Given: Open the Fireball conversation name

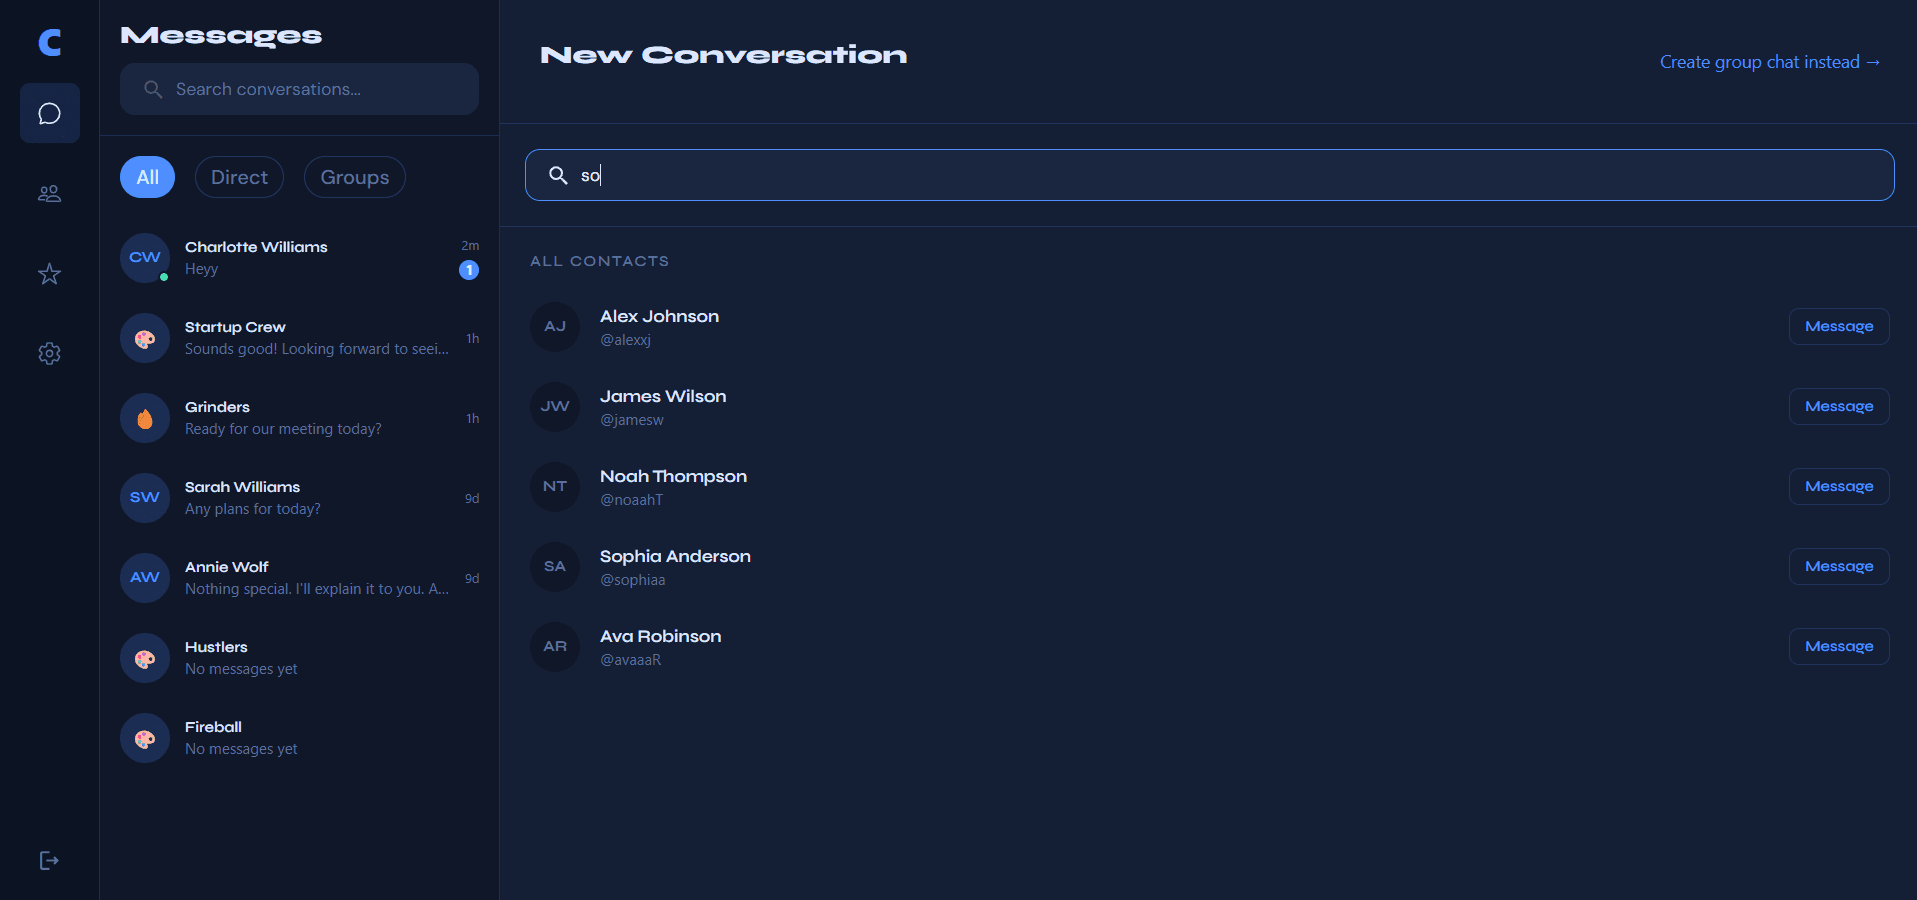Looking at the screenshot, I should [x=213, y=727].
